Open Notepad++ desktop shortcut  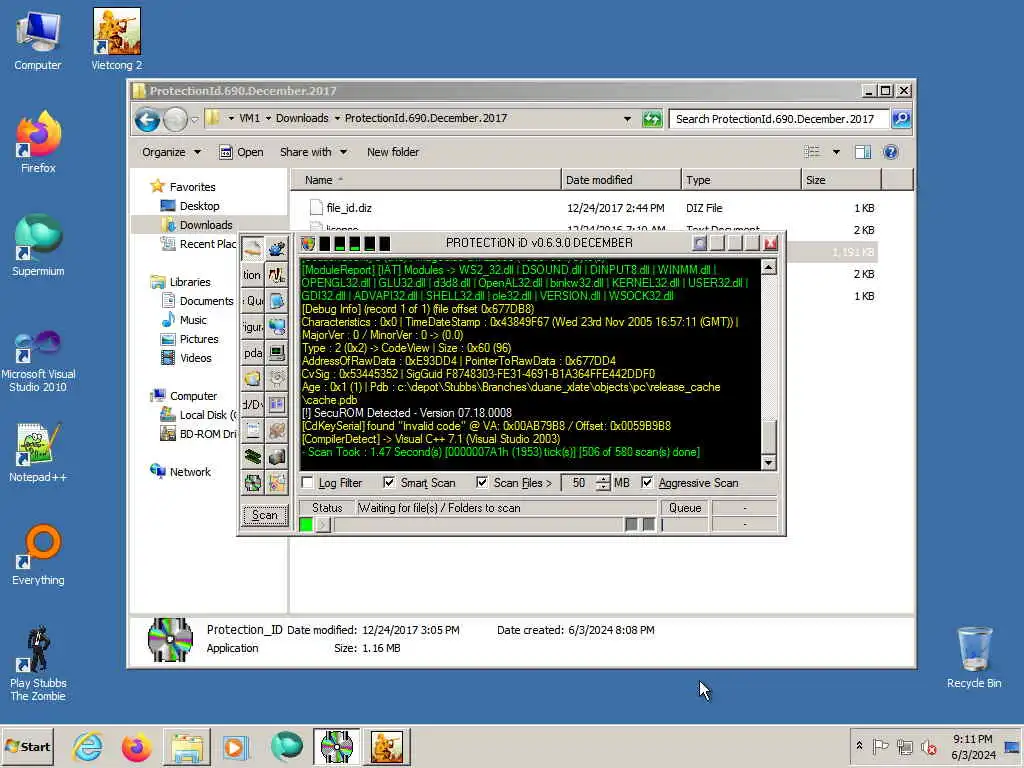coord(38,452)
